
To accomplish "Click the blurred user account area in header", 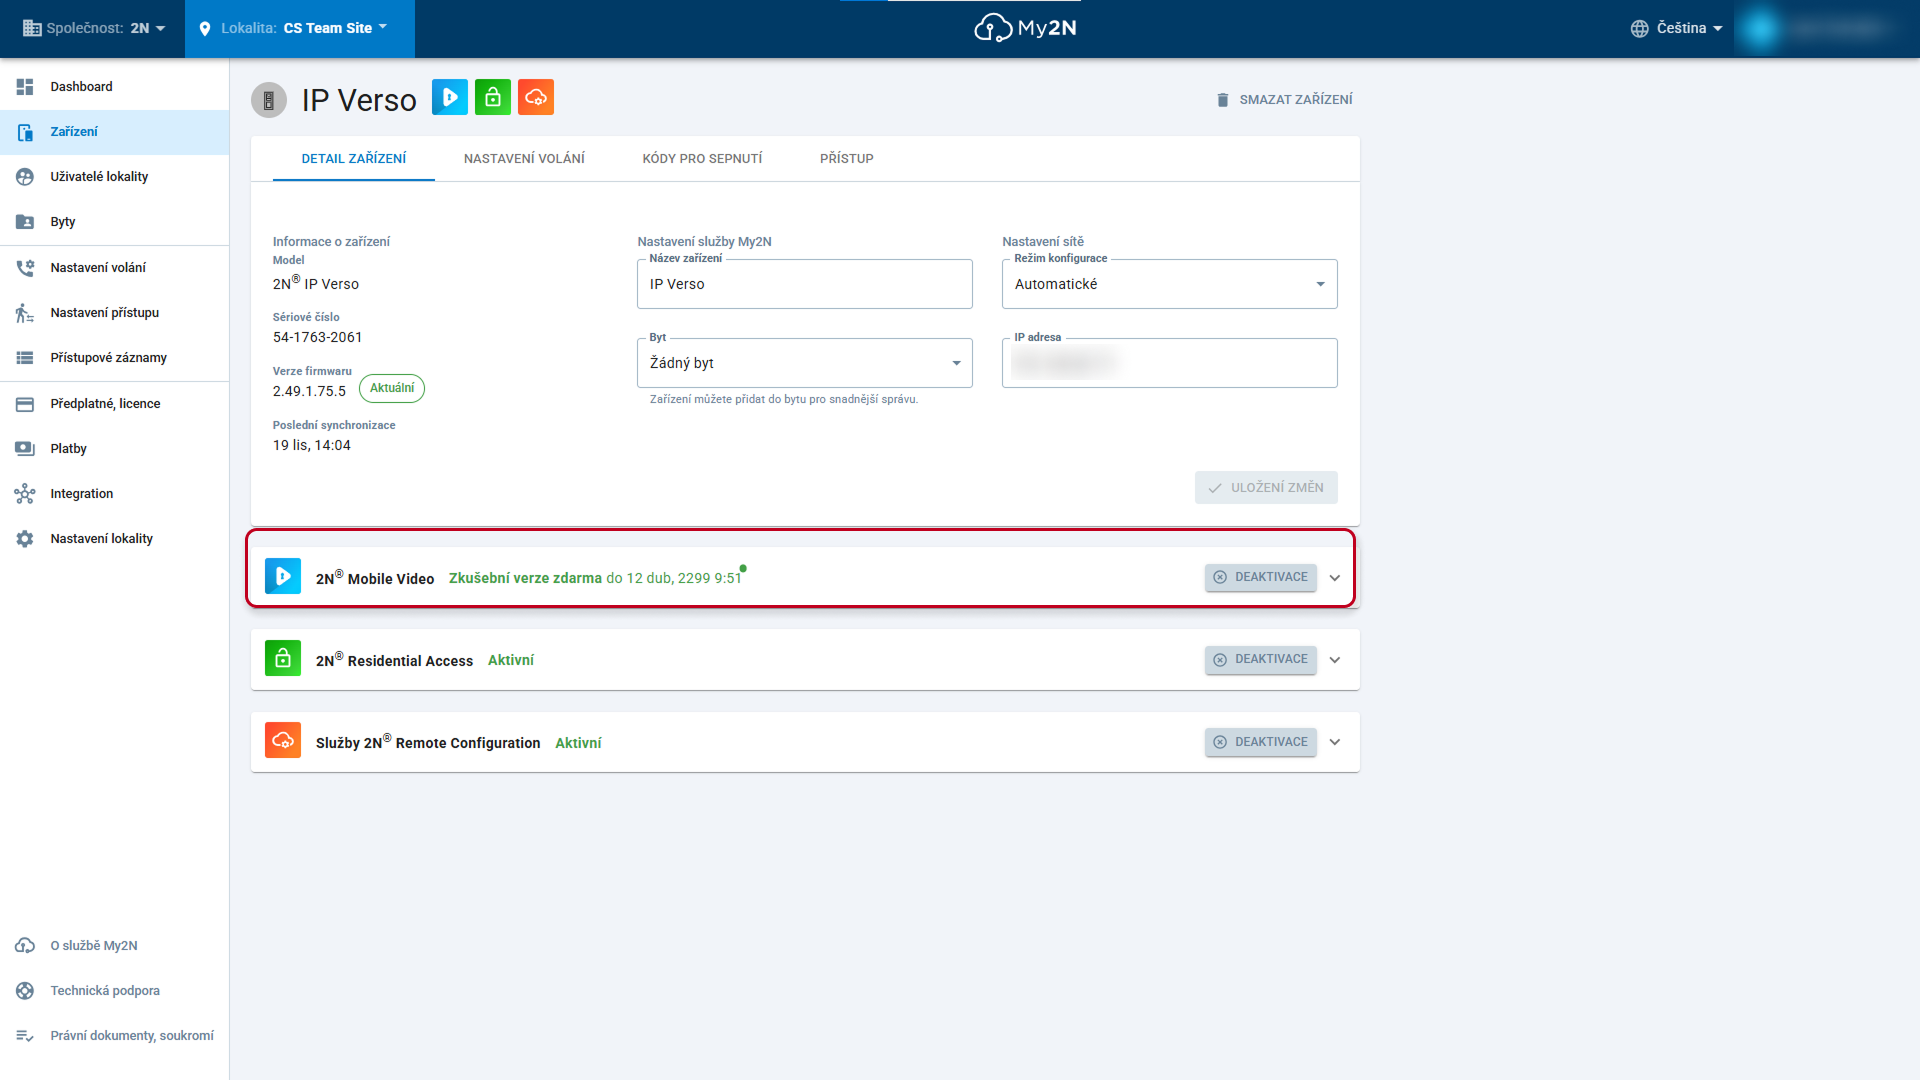I will (1826, 29).
